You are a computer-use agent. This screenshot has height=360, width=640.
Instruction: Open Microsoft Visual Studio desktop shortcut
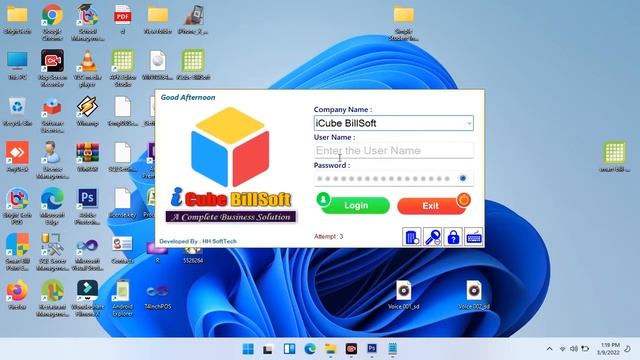click(x=87, y=252)
